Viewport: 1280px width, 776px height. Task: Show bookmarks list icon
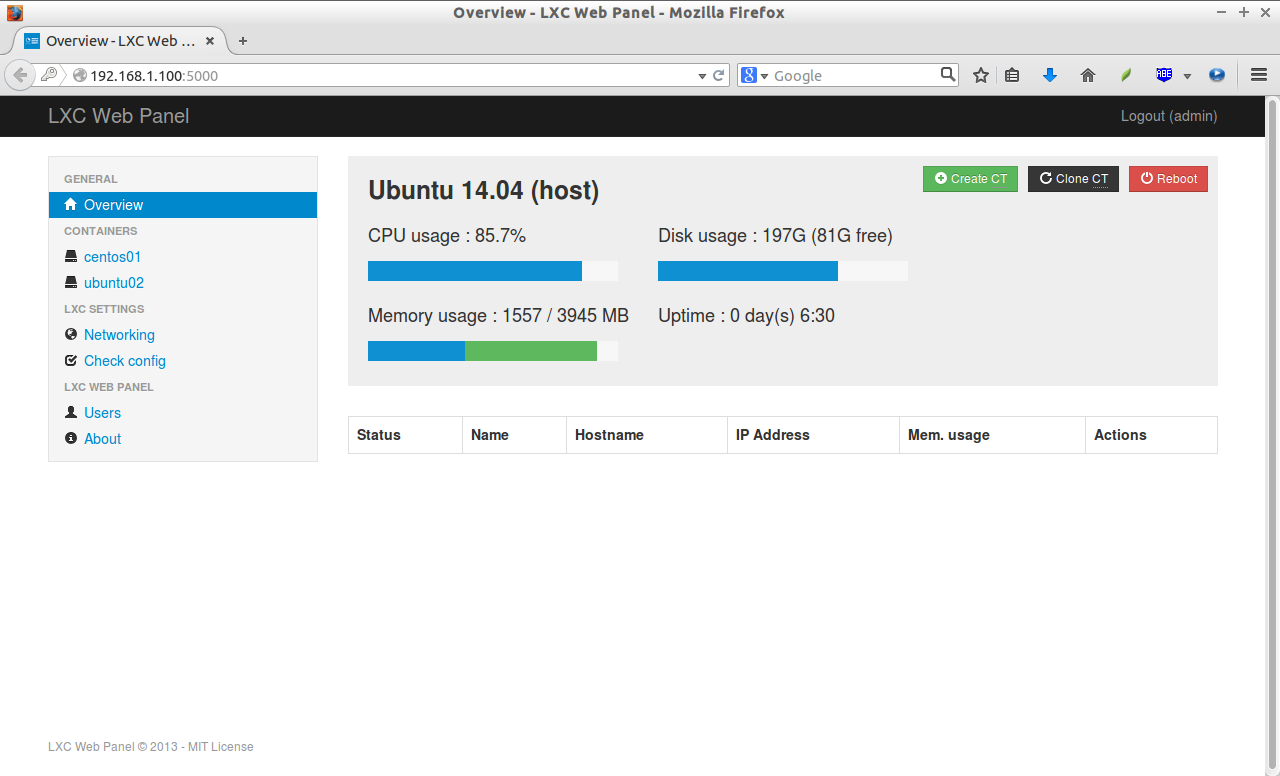(1012, 75)
